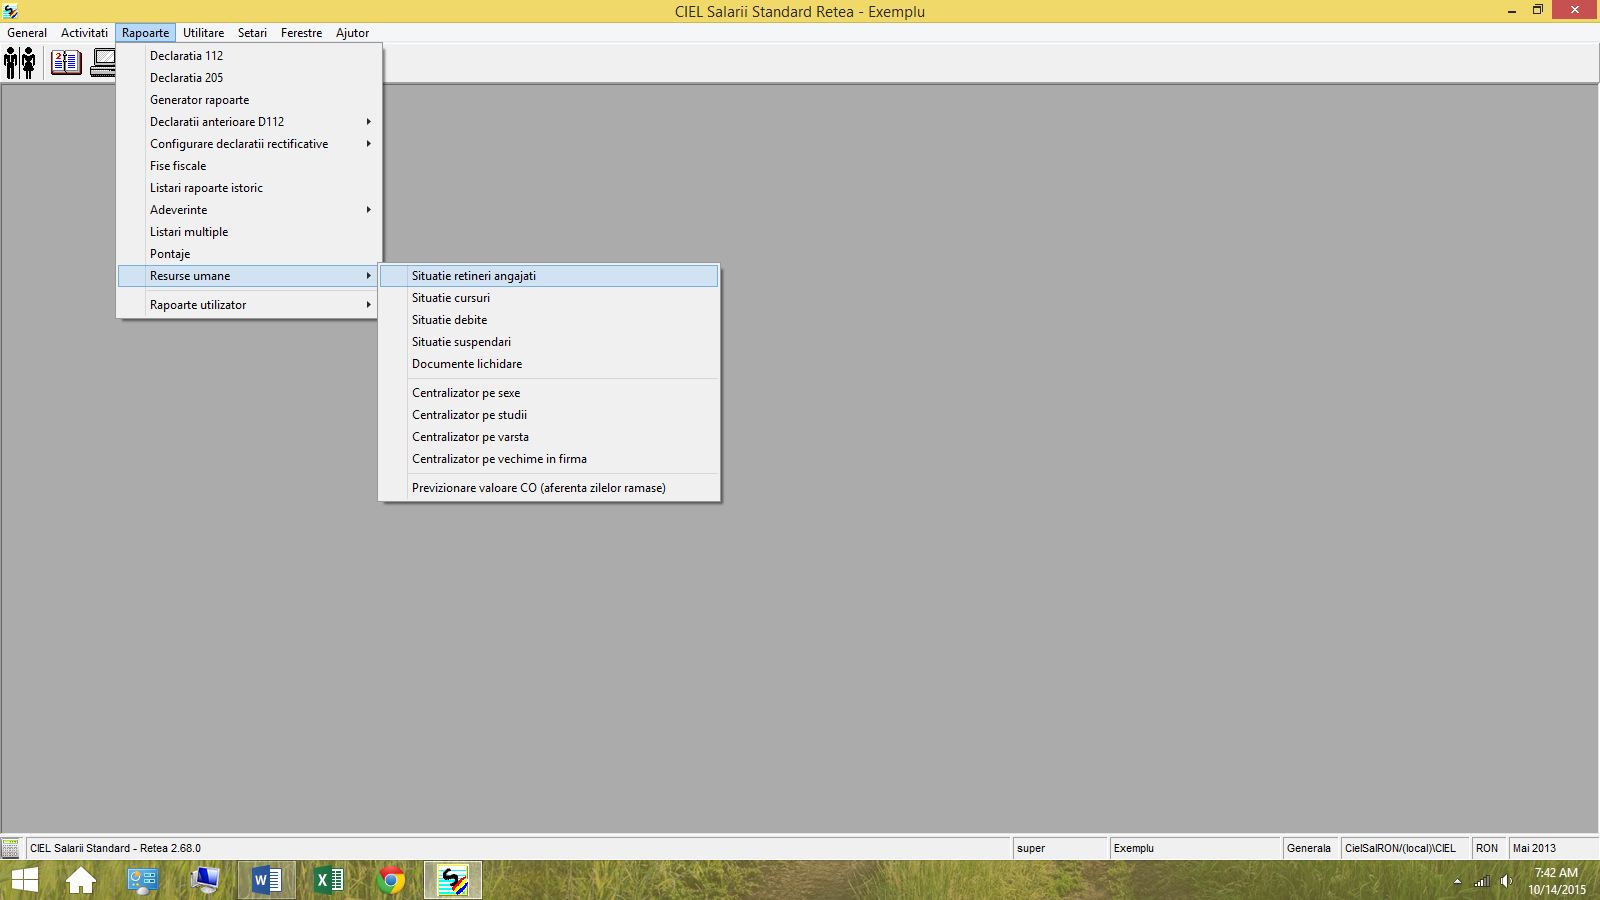Show hidden tray icons arrow
The height and width of the screenshot is (900, 1600).
click(x=1457, y=881)
